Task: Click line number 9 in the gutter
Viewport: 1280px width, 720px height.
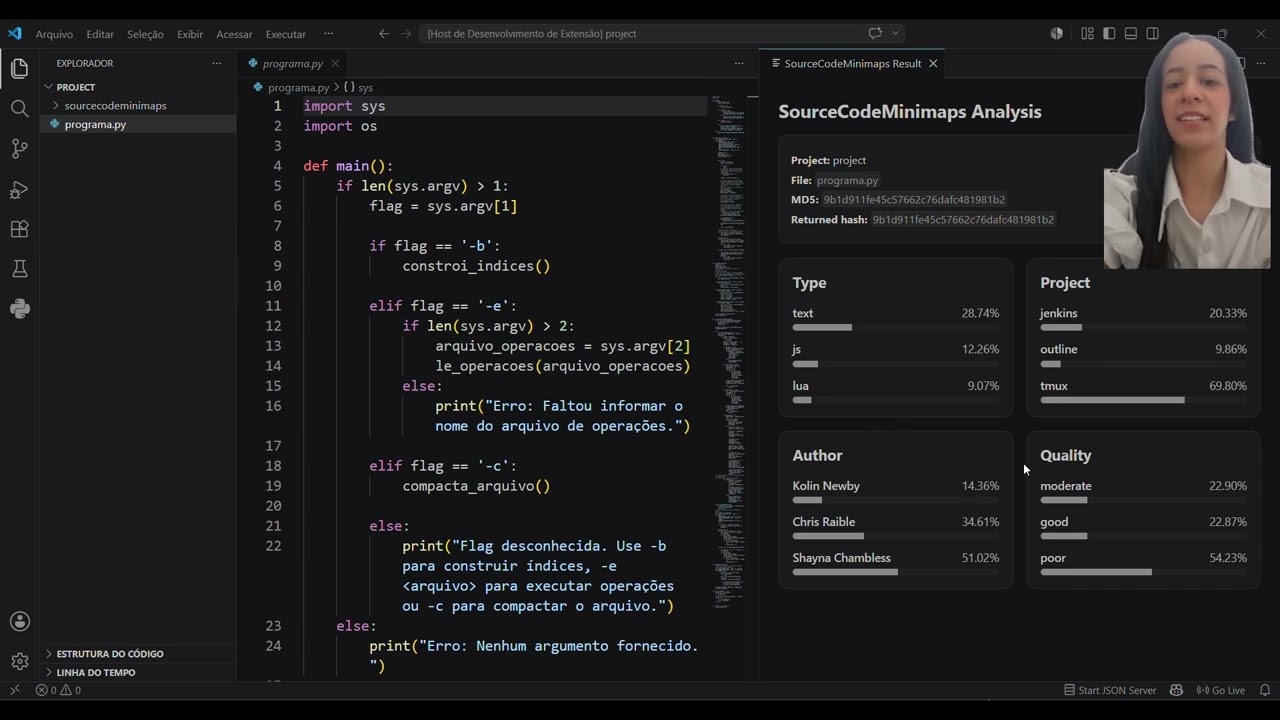Action: 277,266
